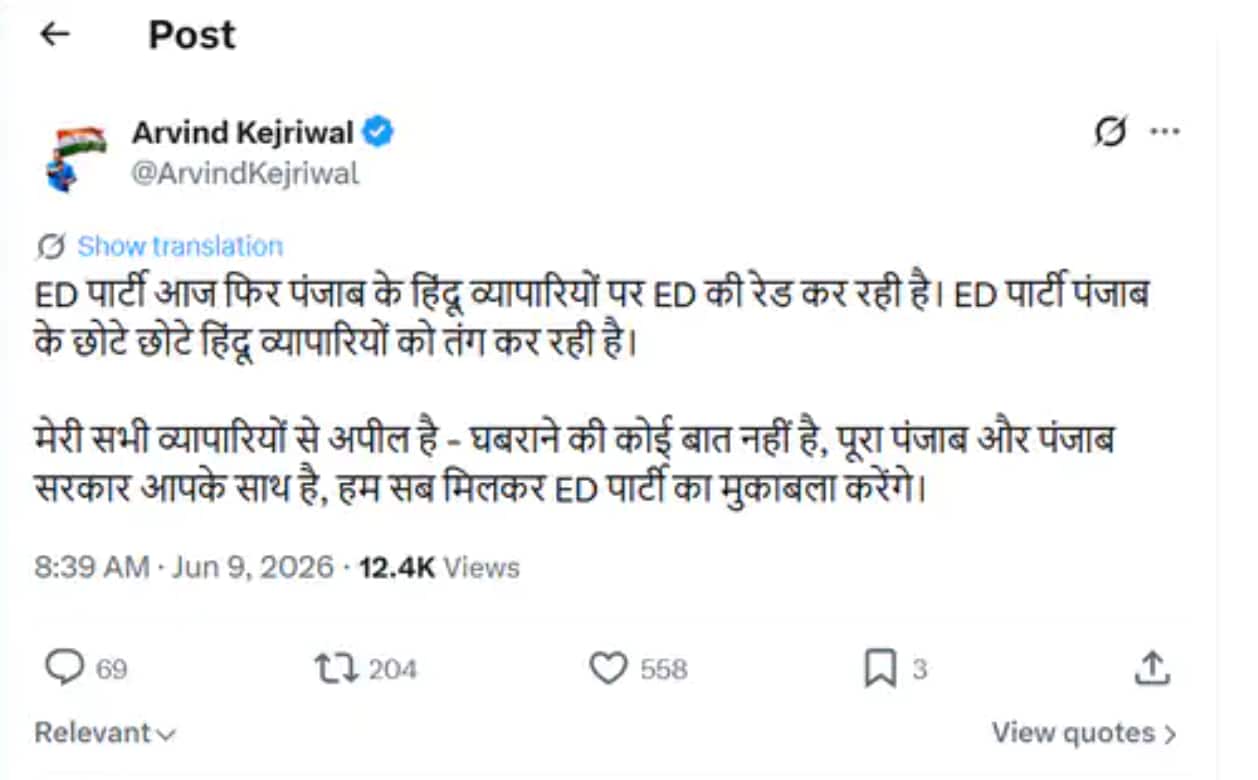Open the @ArvindKejriwal handle link
Viewport: 1258px width, 780px height.
click(x=245, y=174)
